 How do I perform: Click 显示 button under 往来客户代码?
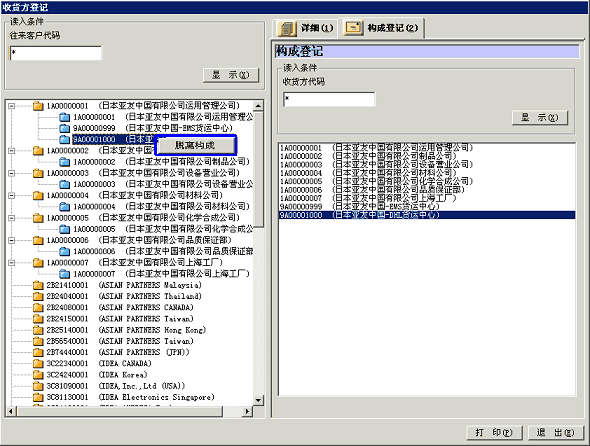coord(231,75)
